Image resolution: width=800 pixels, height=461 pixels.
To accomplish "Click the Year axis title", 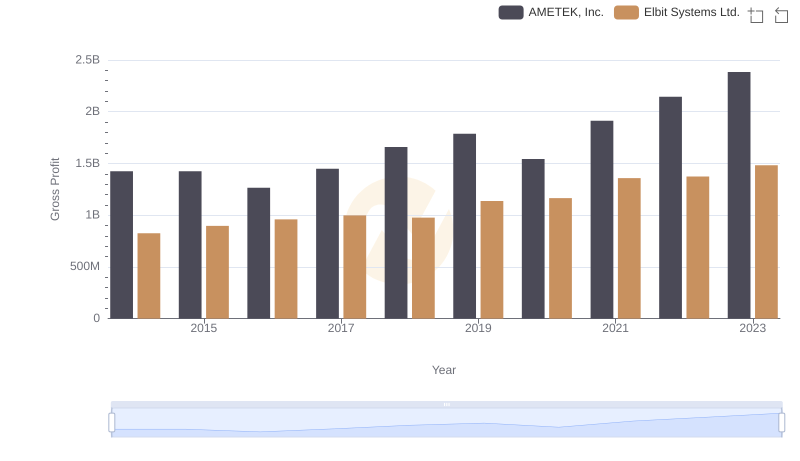I will pyautogui.click(x=444, y=370).
